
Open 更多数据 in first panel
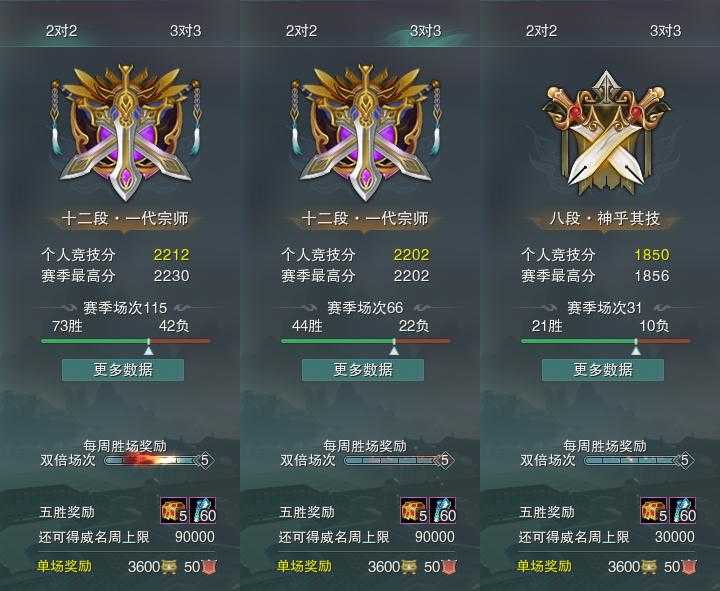pyautogui.click(x=123, y=370)
